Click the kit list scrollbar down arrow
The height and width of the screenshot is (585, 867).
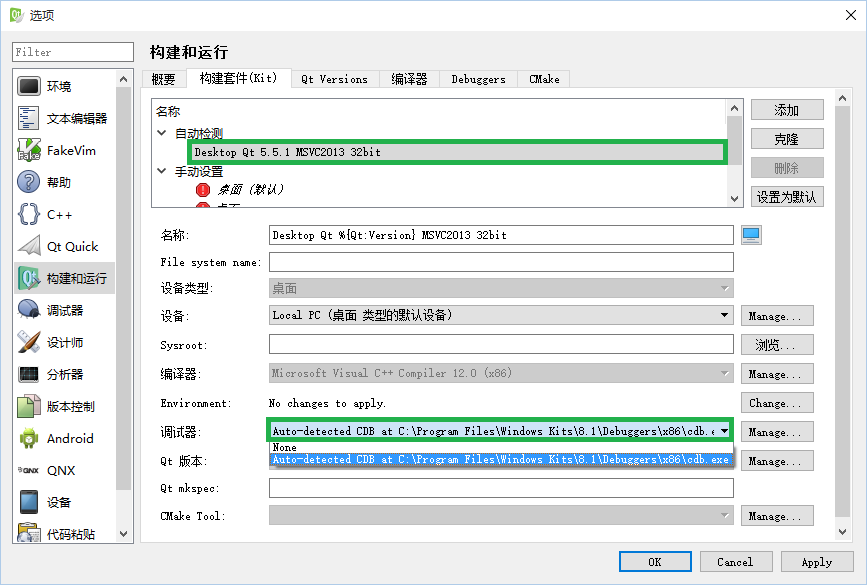[x=734, y=199]
